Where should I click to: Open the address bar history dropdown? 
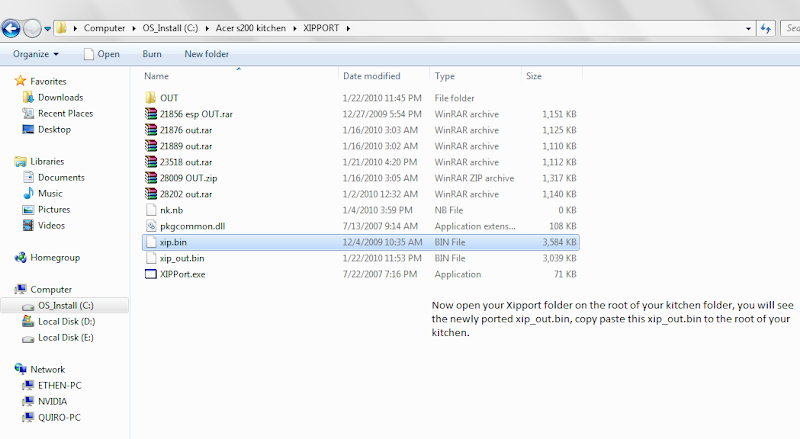(748, 29)
